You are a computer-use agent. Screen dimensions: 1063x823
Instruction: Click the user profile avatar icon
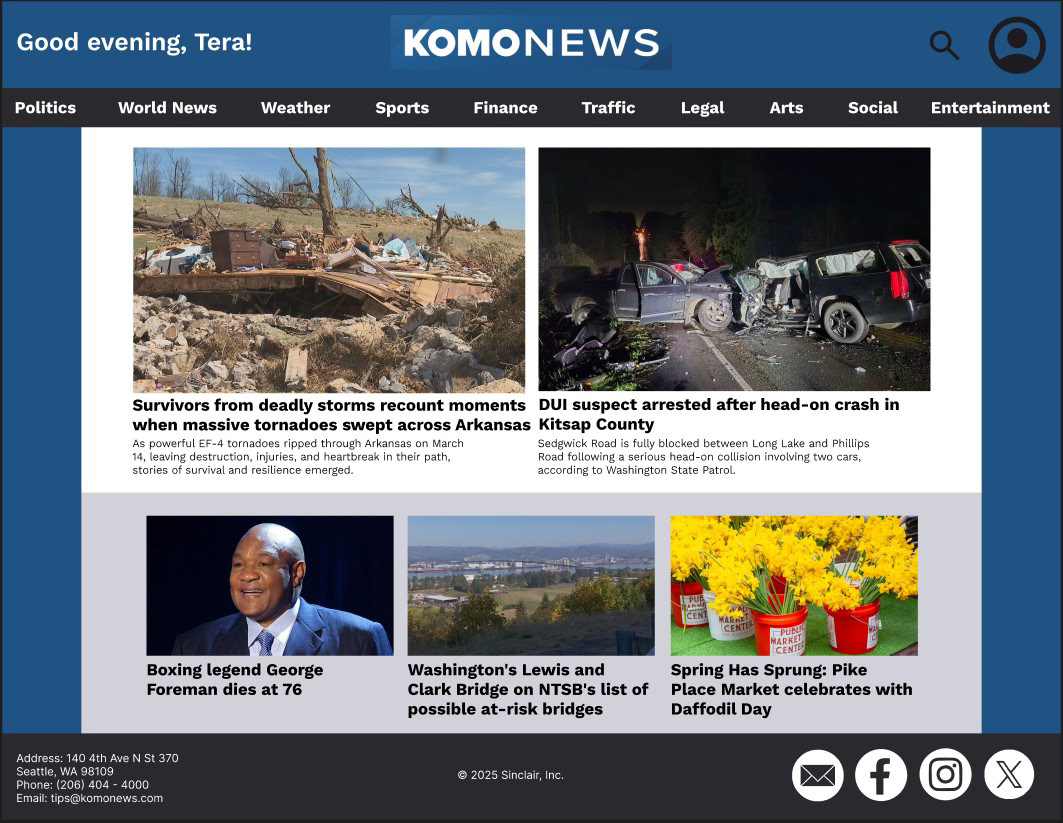click(x=1017, y=45)
